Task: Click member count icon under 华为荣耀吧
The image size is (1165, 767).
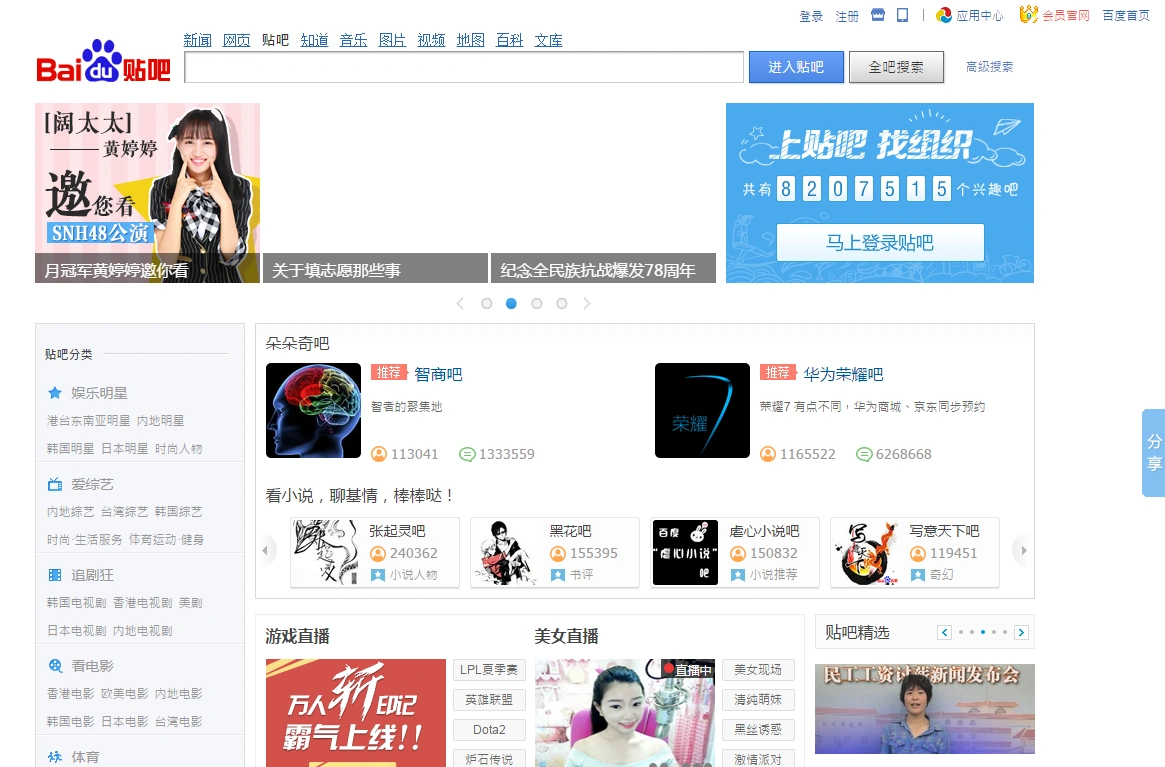Action: pyautogui.click(x=768, y=453)
